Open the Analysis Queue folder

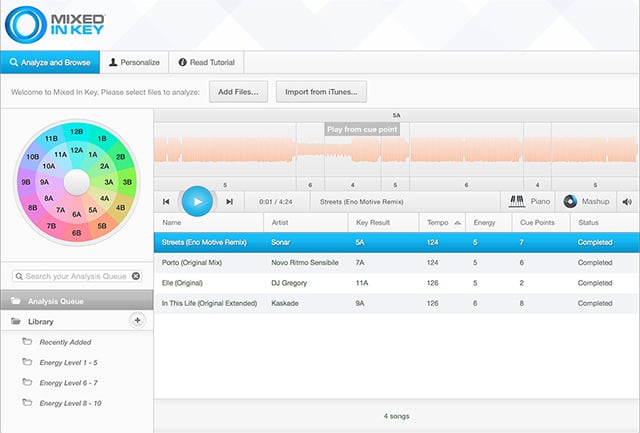click(77, 301)
